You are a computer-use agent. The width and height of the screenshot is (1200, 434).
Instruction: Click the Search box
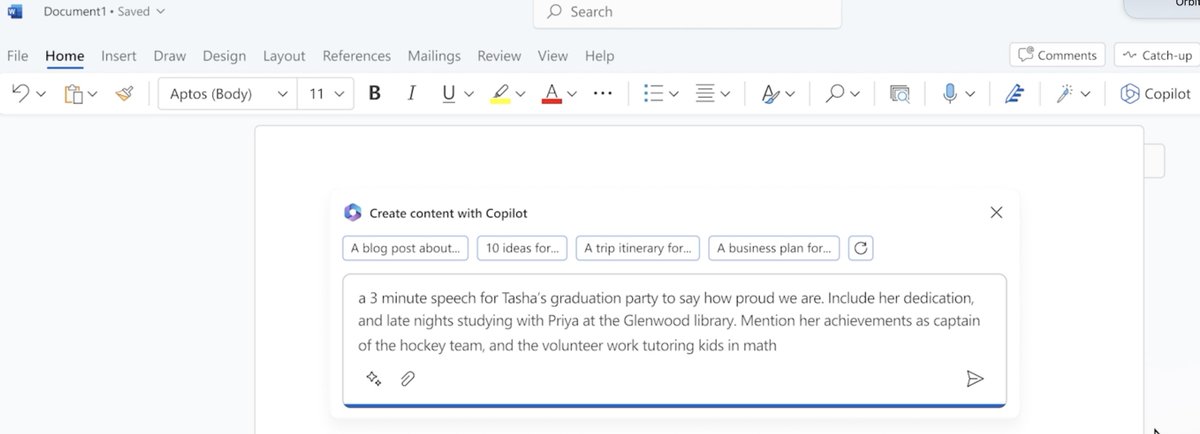tap(687, 12)
